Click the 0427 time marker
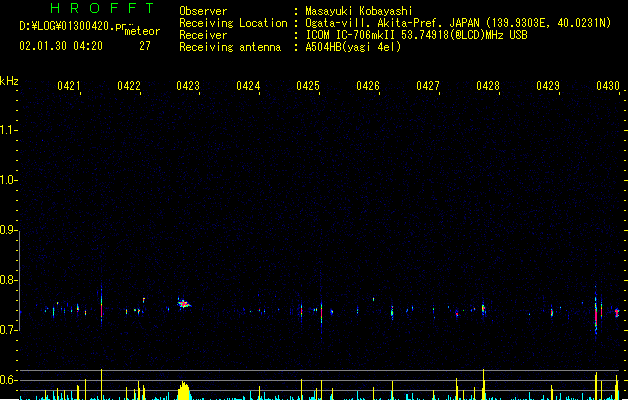 click(428, 86)
